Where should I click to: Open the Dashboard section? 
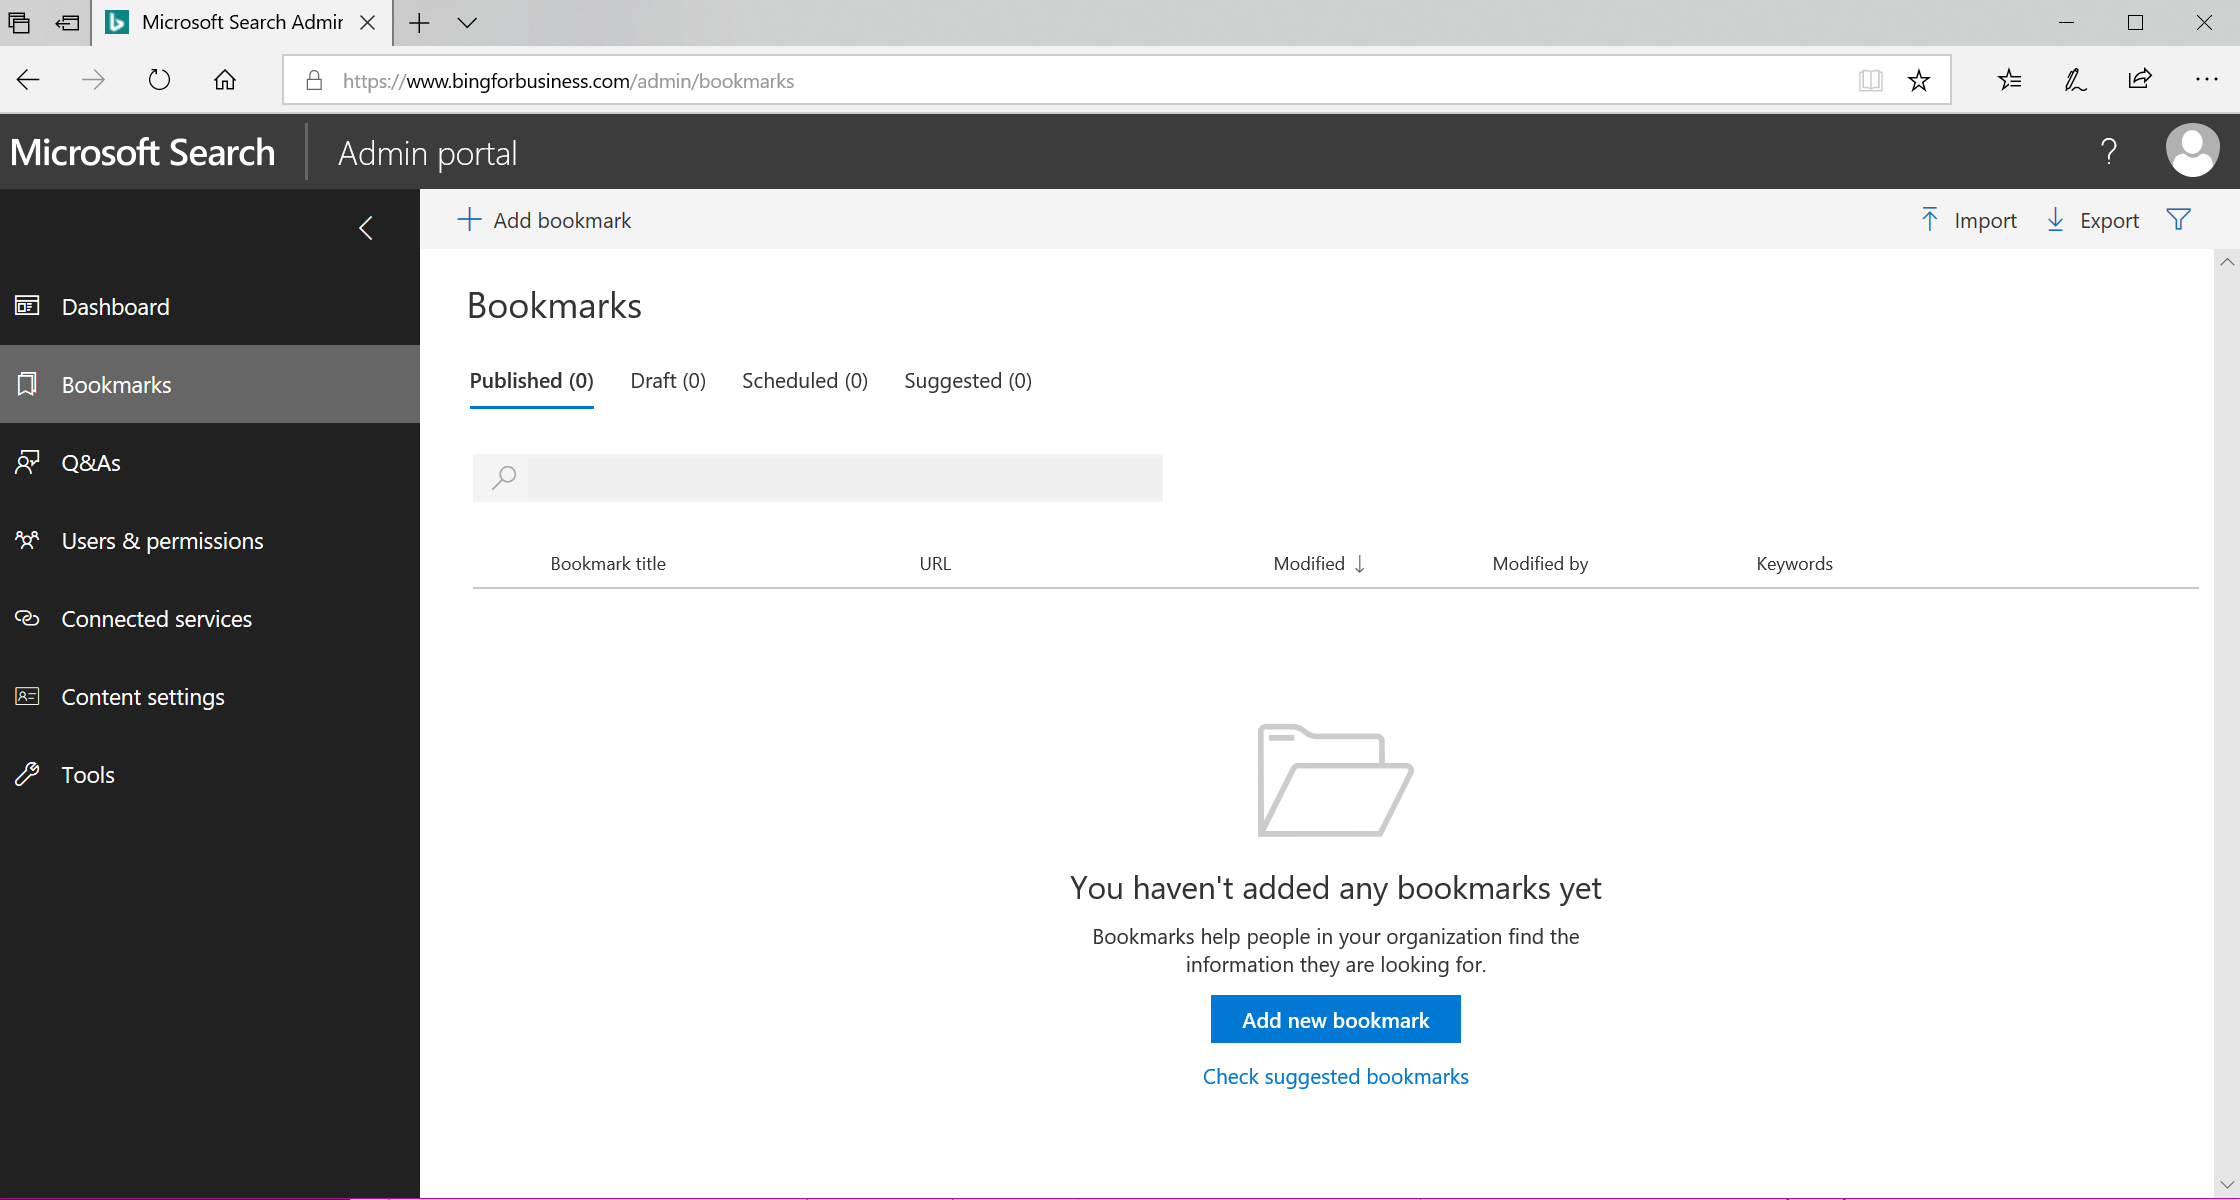(x=115, y=306)
